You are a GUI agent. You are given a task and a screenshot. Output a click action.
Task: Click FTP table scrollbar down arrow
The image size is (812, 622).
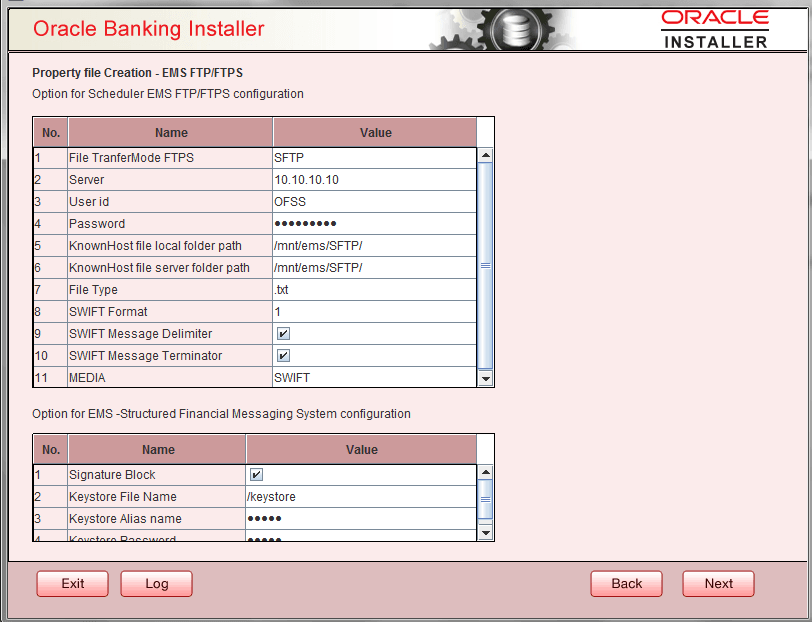click(x=485, y=379)
